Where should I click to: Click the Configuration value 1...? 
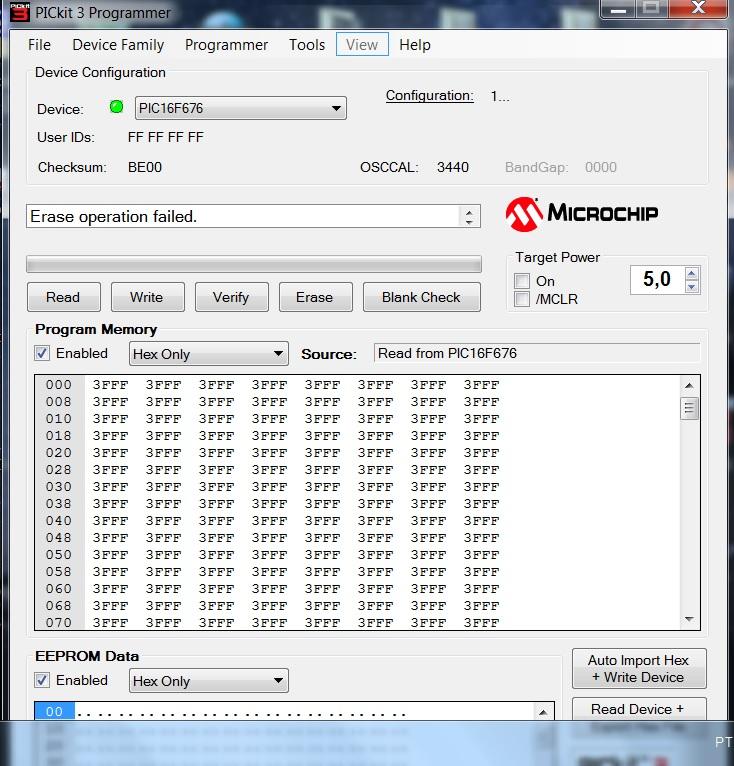pos(500,96)
